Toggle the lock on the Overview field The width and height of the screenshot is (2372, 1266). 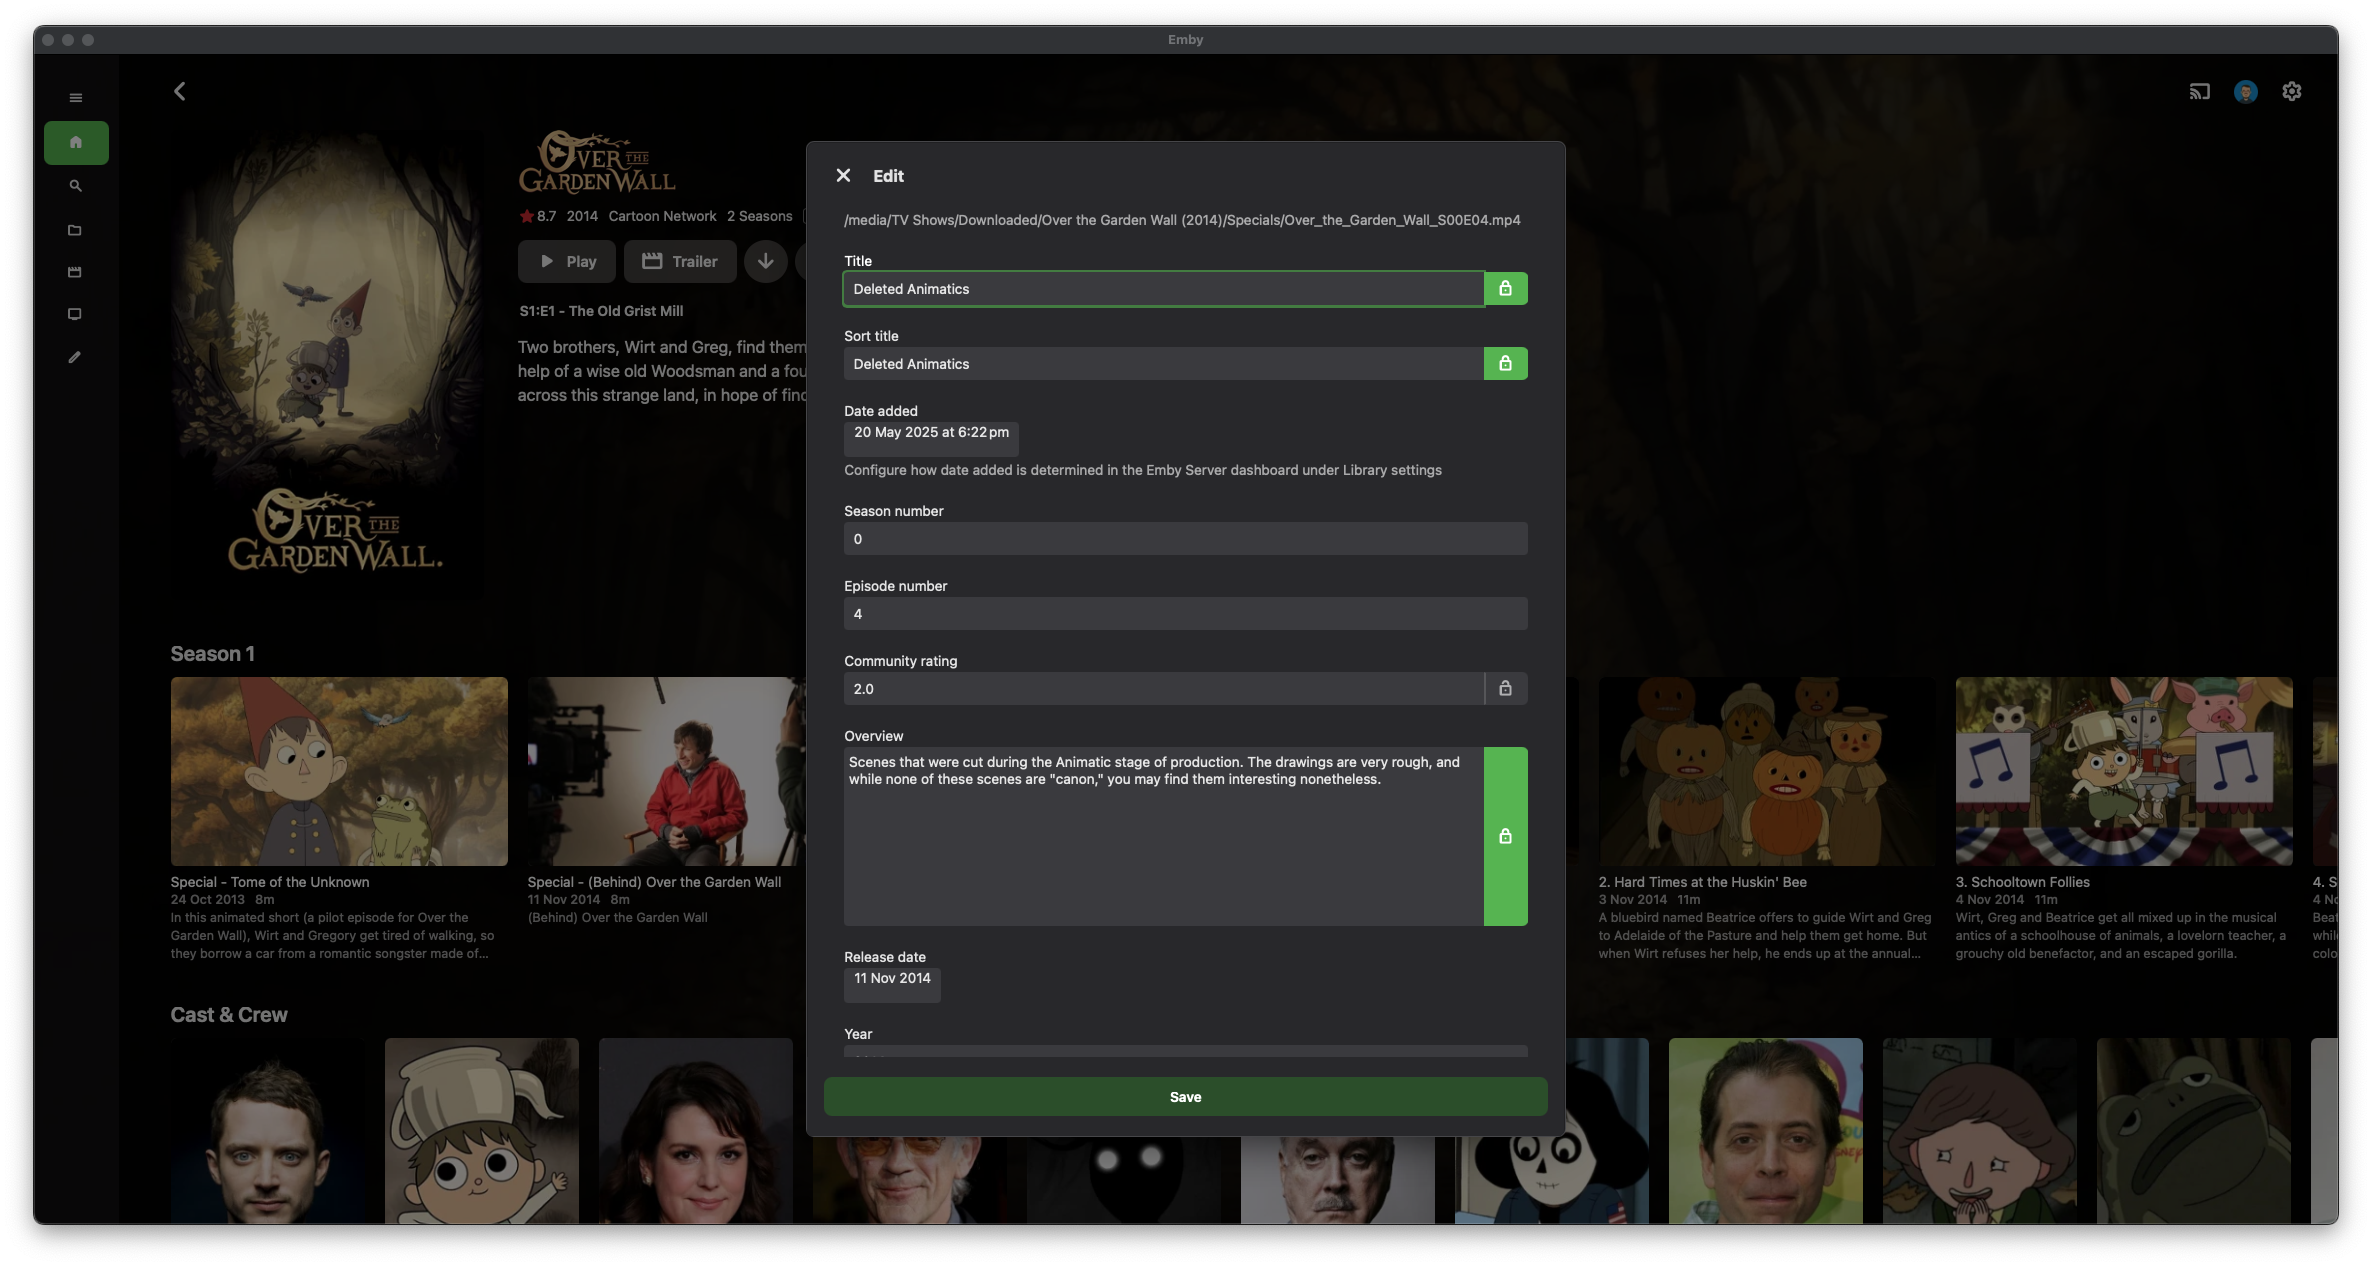1505,836
